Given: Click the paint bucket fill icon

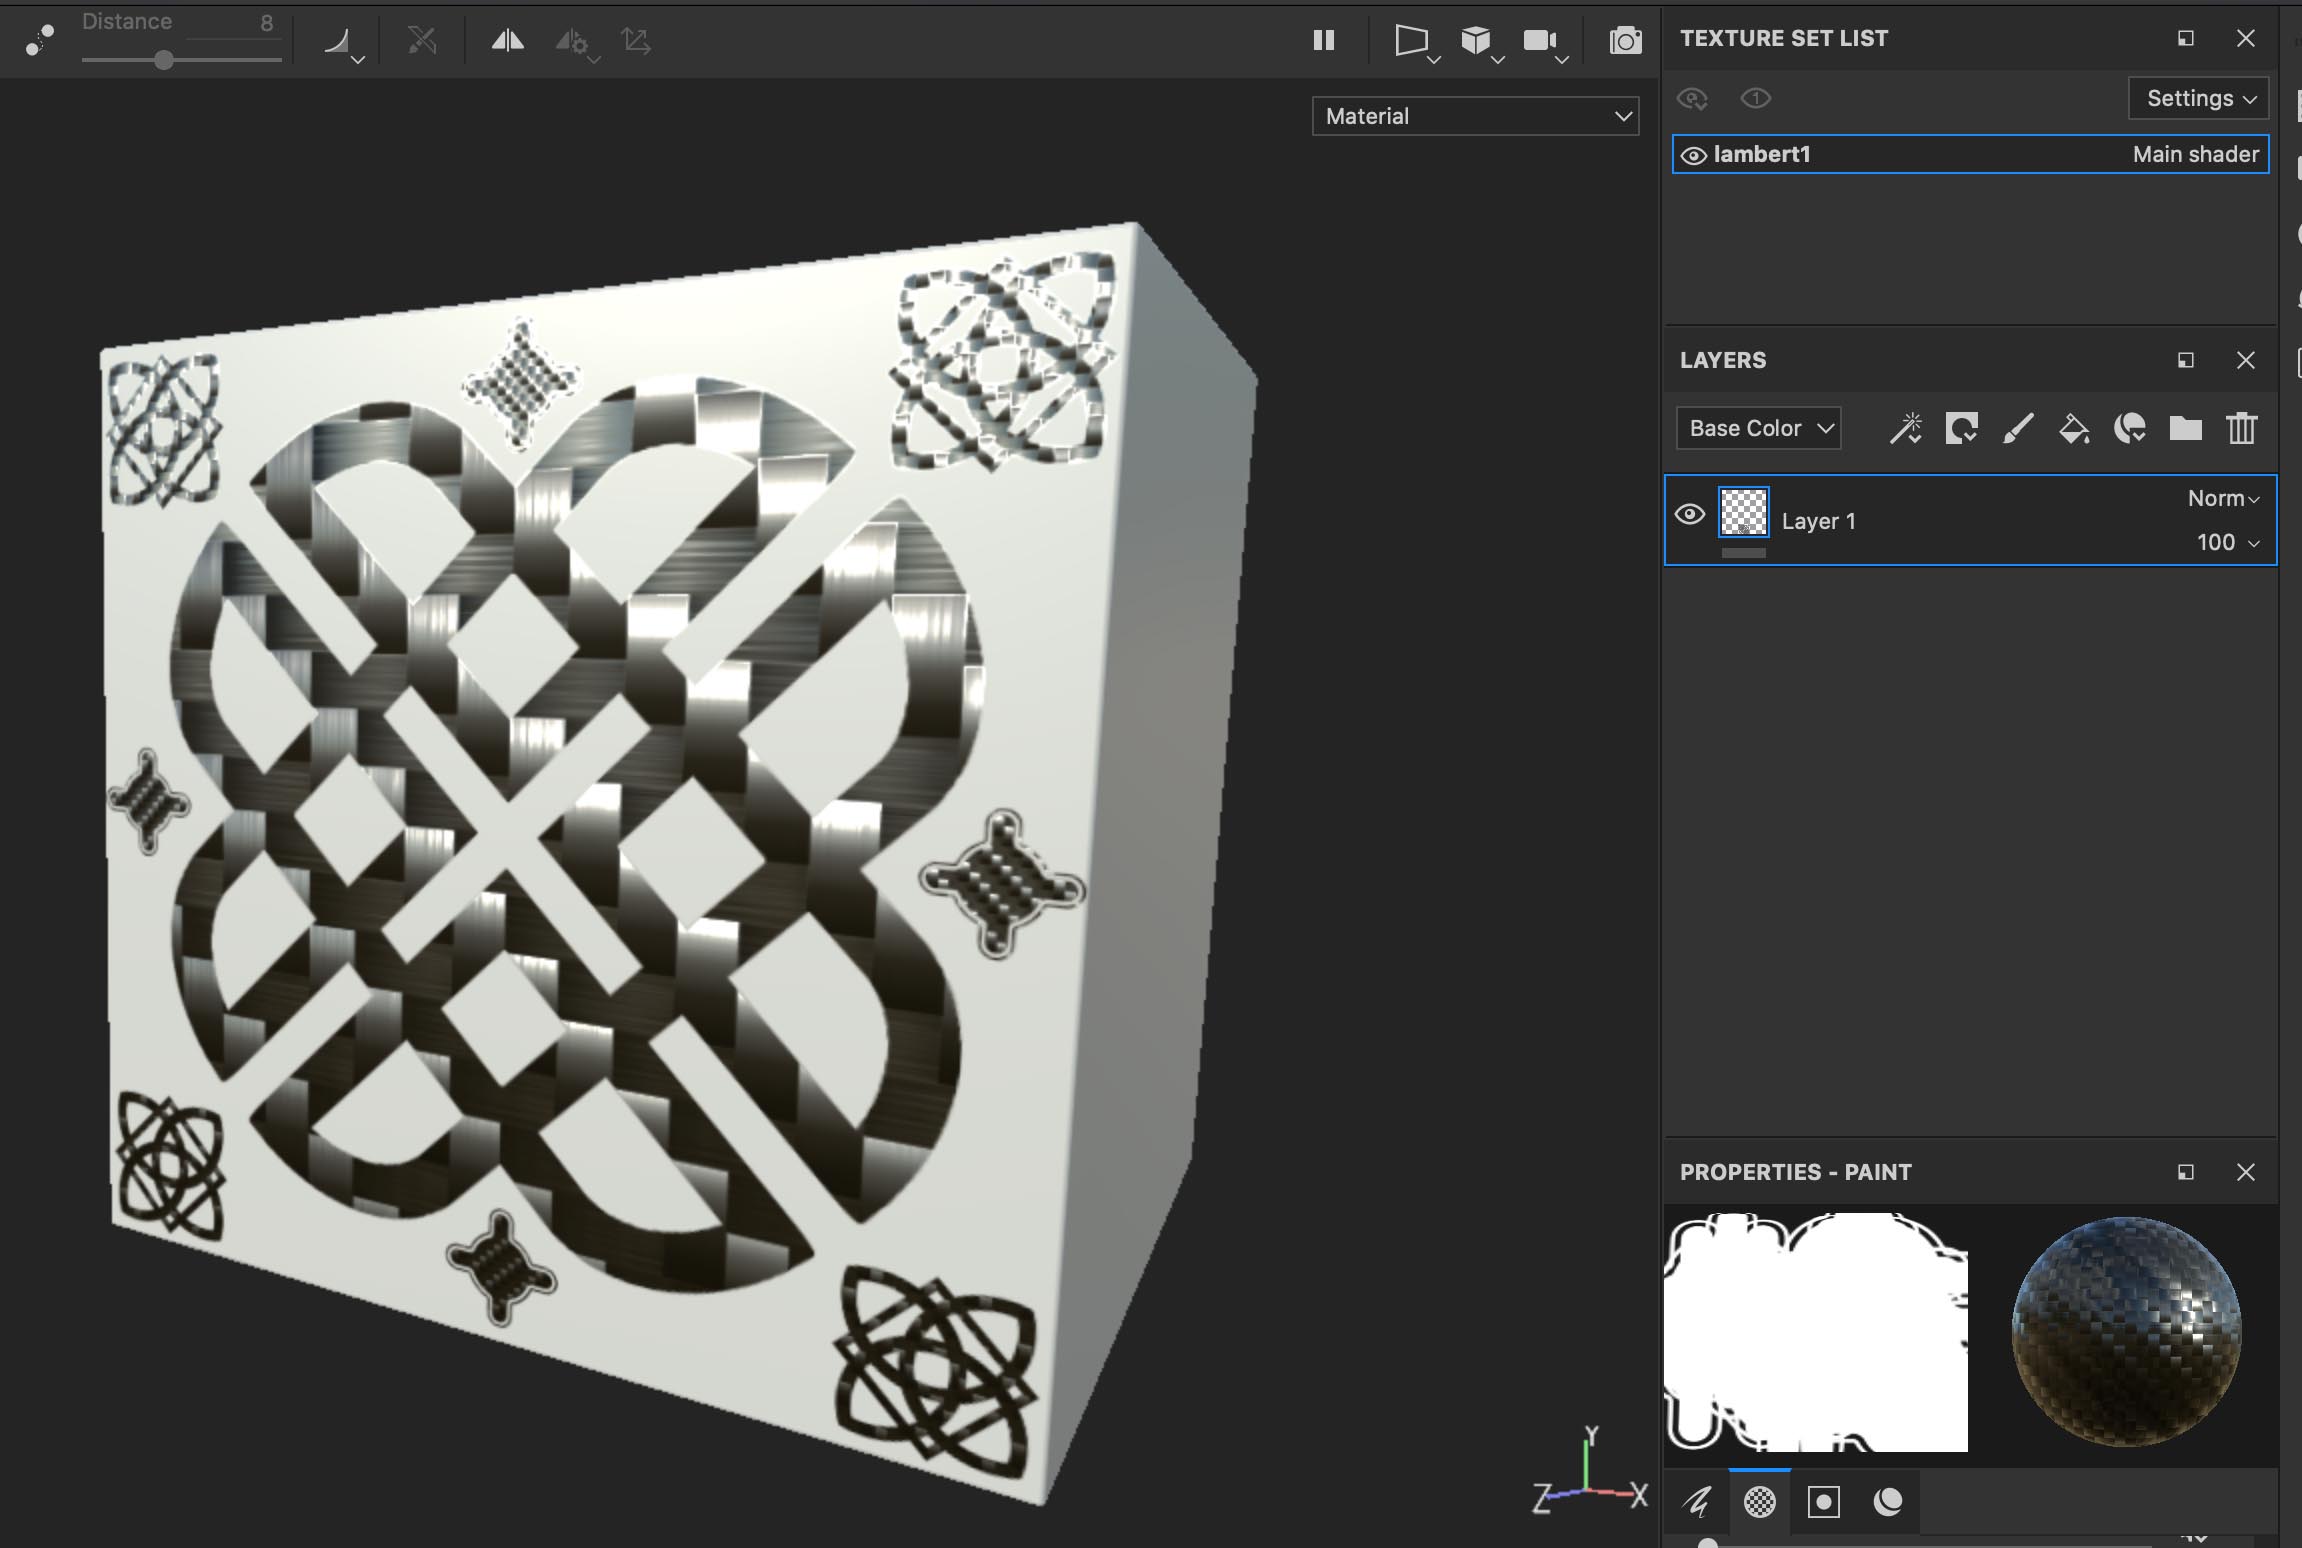Looking at the screenshot, I should pos(2072,427).
